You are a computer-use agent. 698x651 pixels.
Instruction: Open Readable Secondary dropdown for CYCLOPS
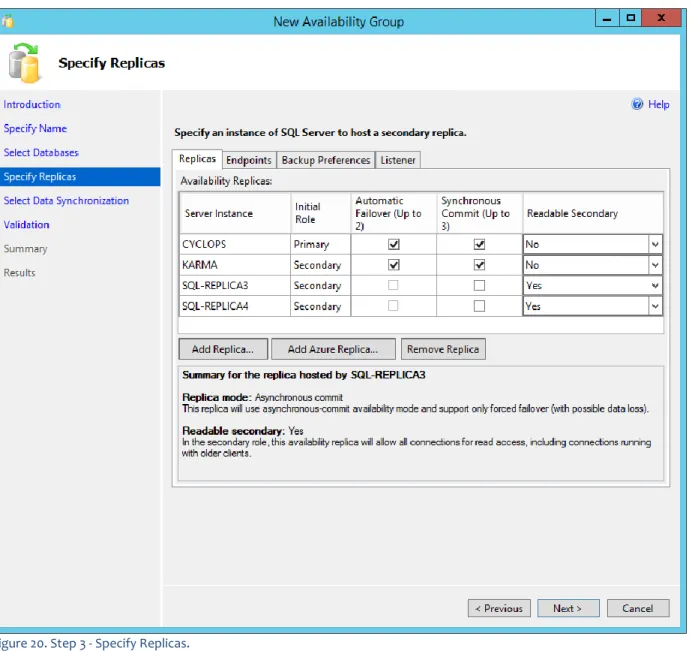point(655,244)
